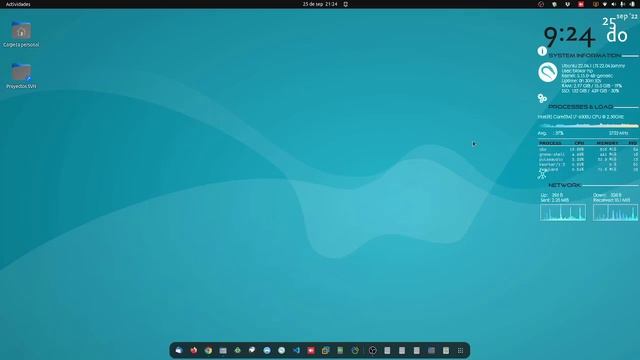Click the upload traffic graph in NETWORK widget
The width and height of the screenshot is (640, 360).
(x=563, y=212)
